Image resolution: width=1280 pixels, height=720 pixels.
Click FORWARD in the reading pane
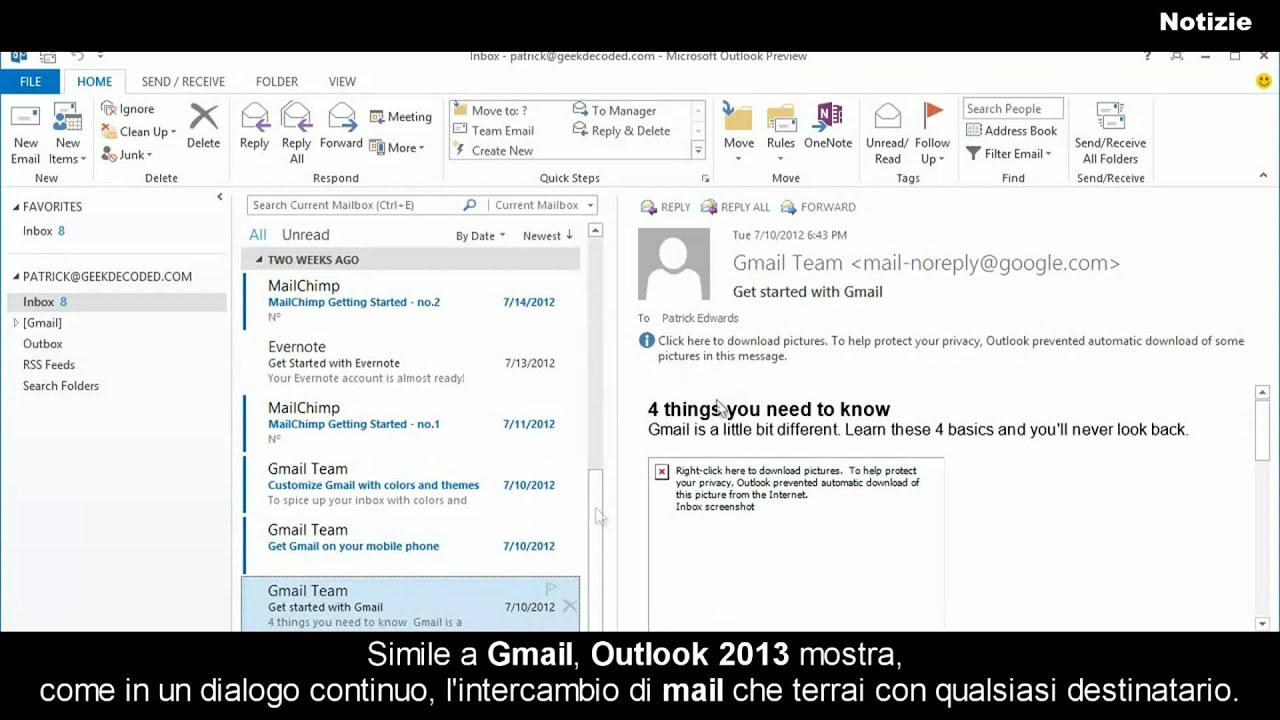coord(818,207)
